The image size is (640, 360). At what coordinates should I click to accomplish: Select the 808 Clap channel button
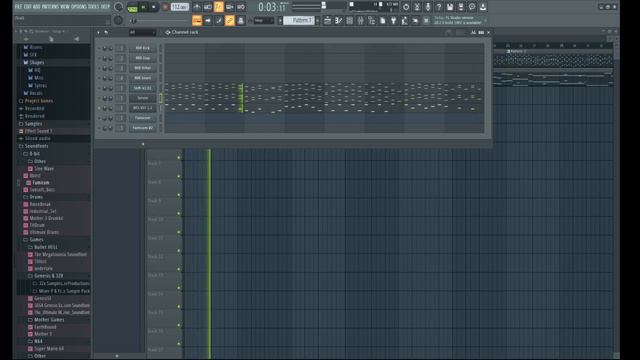(x=142, y=58)
